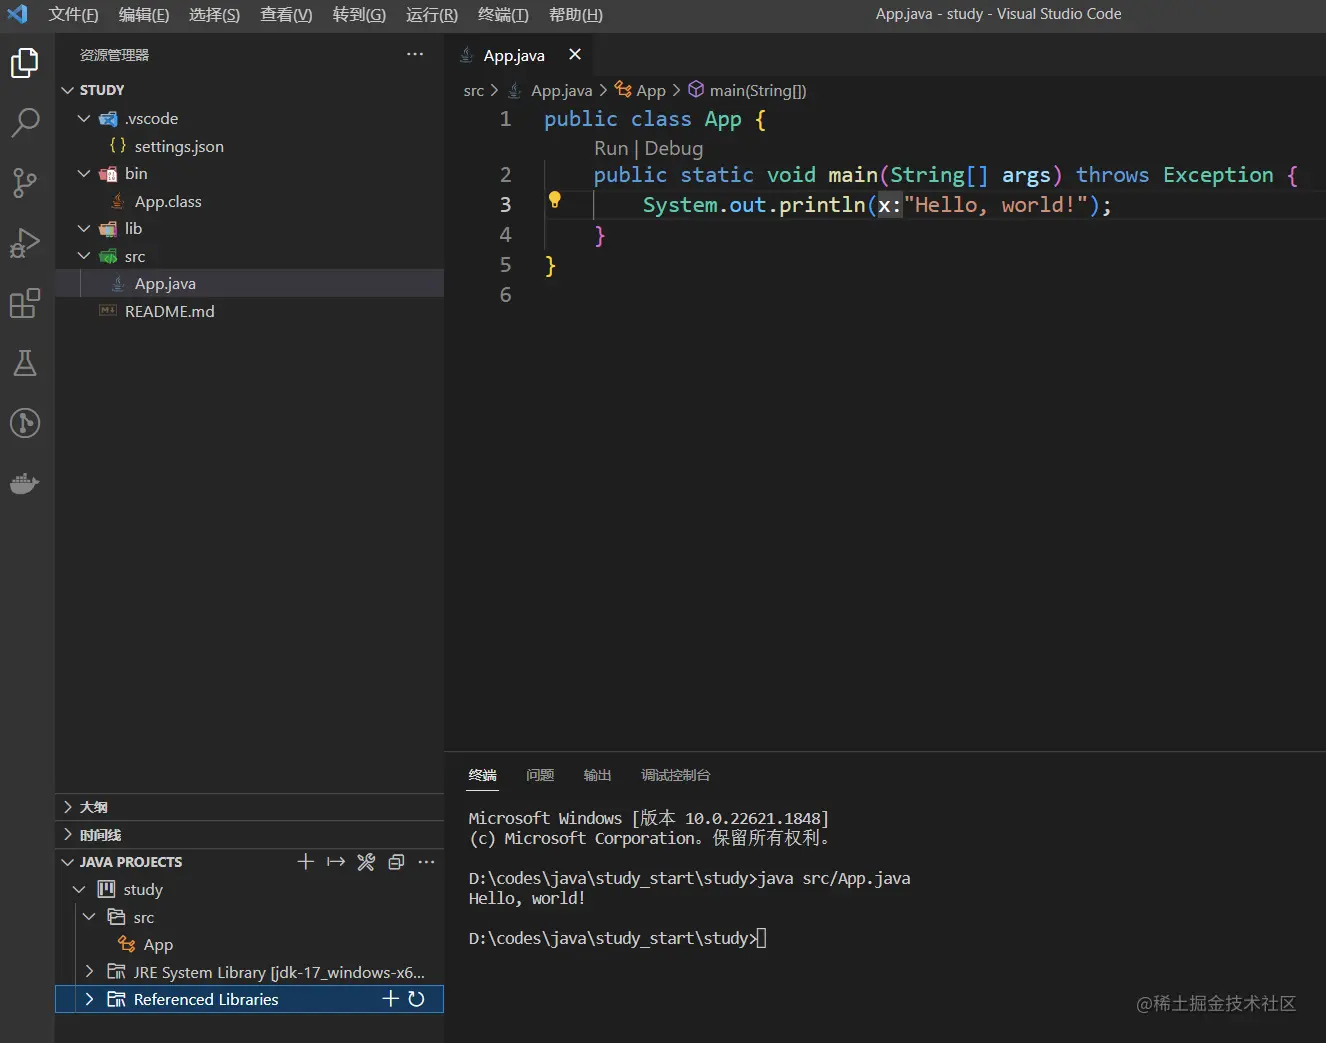Close the App.java editor tab
The width and height of the screenshot is (1326, 1043).
pos(575,55)
